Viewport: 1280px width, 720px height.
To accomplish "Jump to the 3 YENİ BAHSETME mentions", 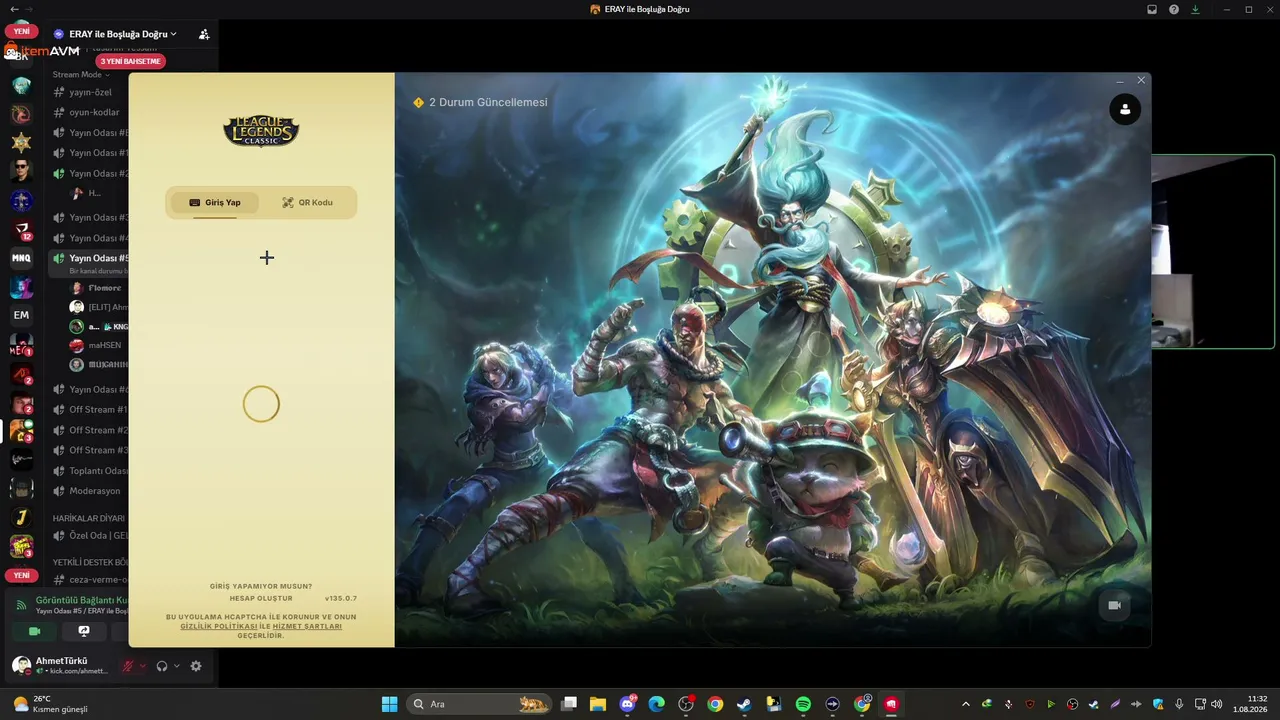I will [x=130, y=61].
